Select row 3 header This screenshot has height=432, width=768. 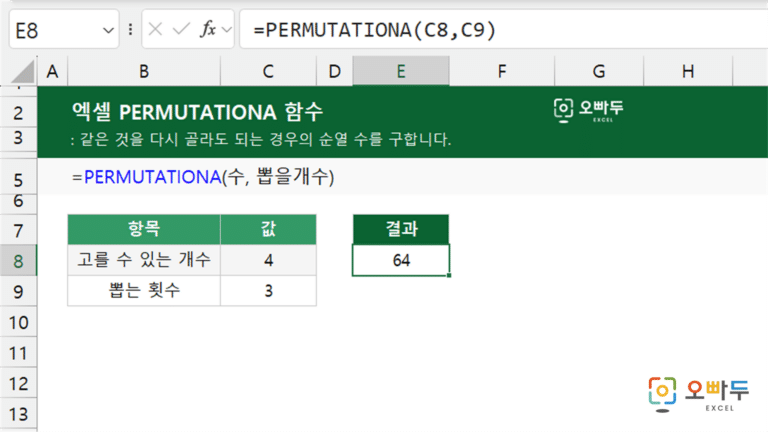[x=18, y=139]
